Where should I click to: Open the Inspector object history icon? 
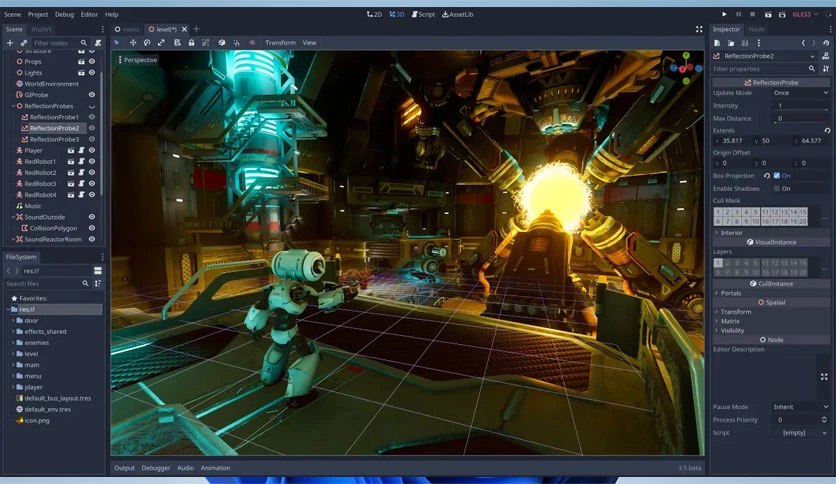tap(826, 43)
